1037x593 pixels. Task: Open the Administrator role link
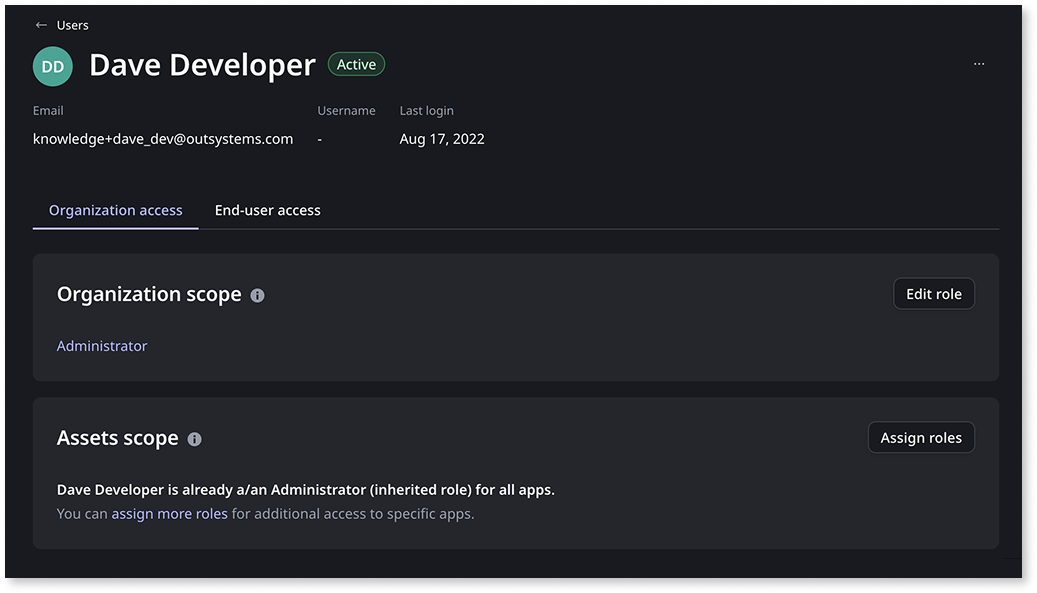(101, 345)
